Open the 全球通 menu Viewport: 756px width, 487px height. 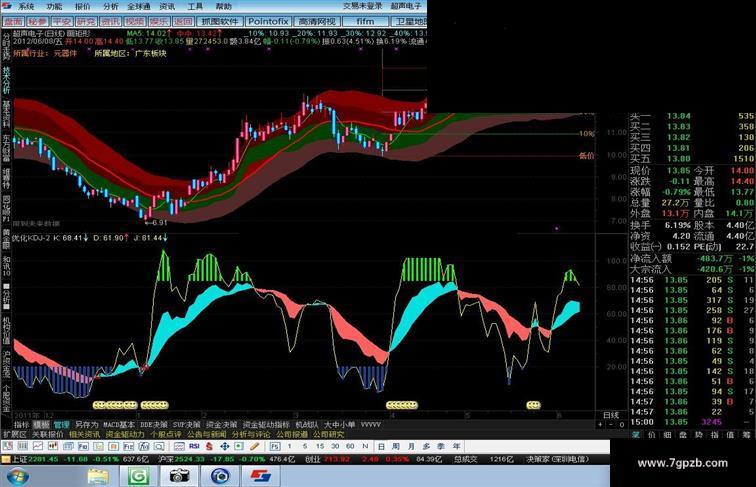(x=139, y=6)
